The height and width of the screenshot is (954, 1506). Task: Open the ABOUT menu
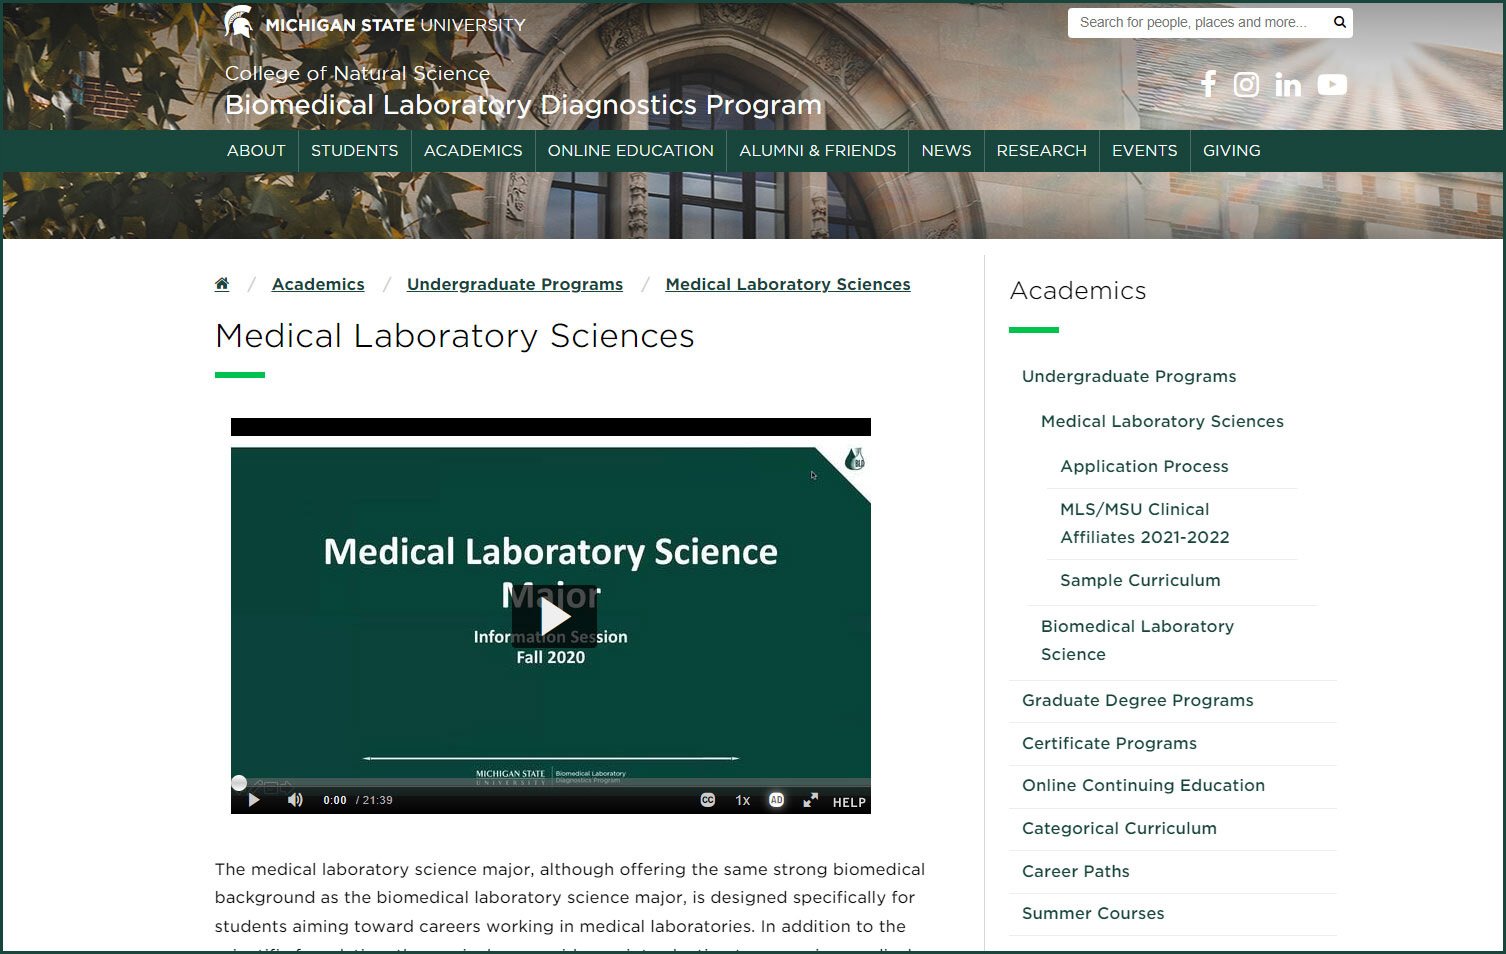tap(256, 151)
